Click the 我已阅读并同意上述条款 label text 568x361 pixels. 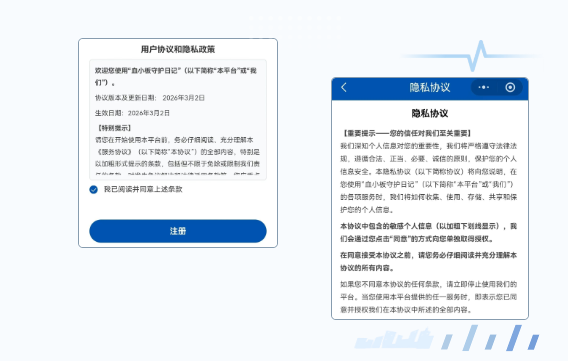pyautogui.click(x=143, y=189)
